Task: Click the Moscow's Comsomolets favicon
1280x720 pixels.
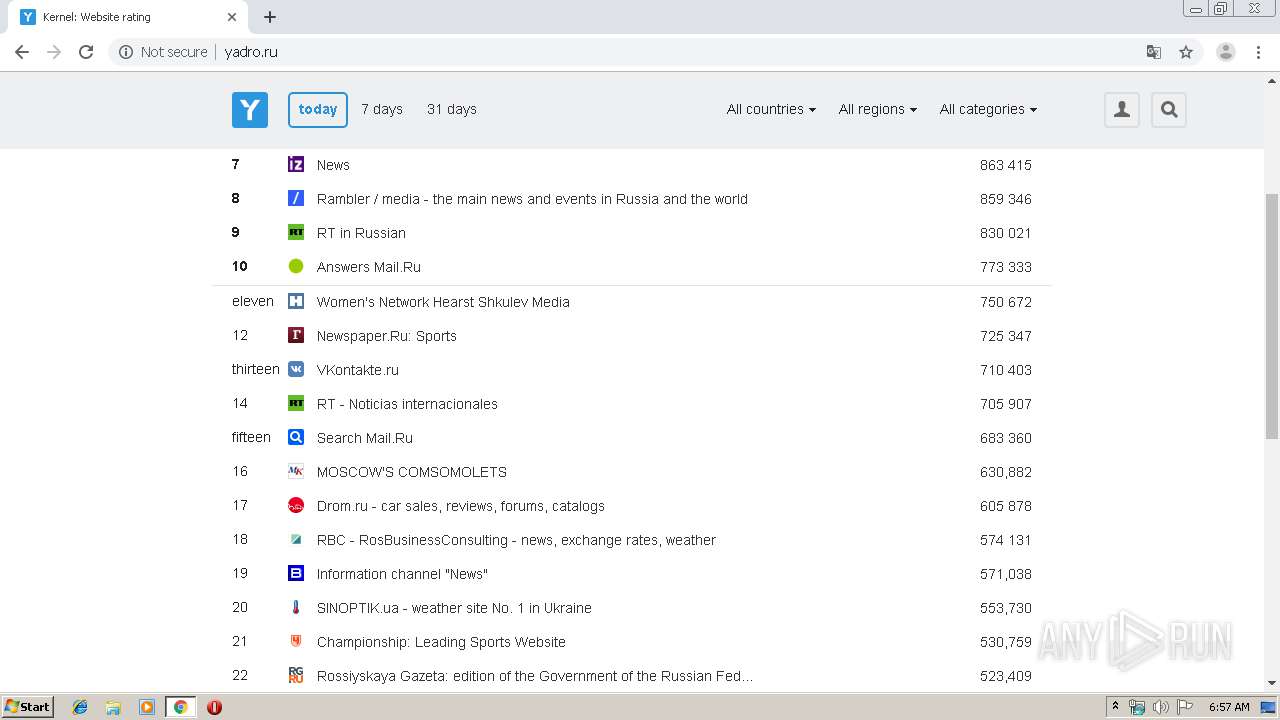Action: click(296, 471)
